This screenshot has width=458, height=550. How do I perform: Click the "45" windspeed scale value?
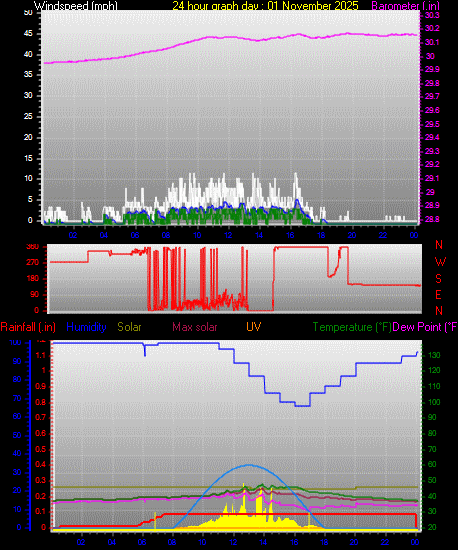(28, 34)
